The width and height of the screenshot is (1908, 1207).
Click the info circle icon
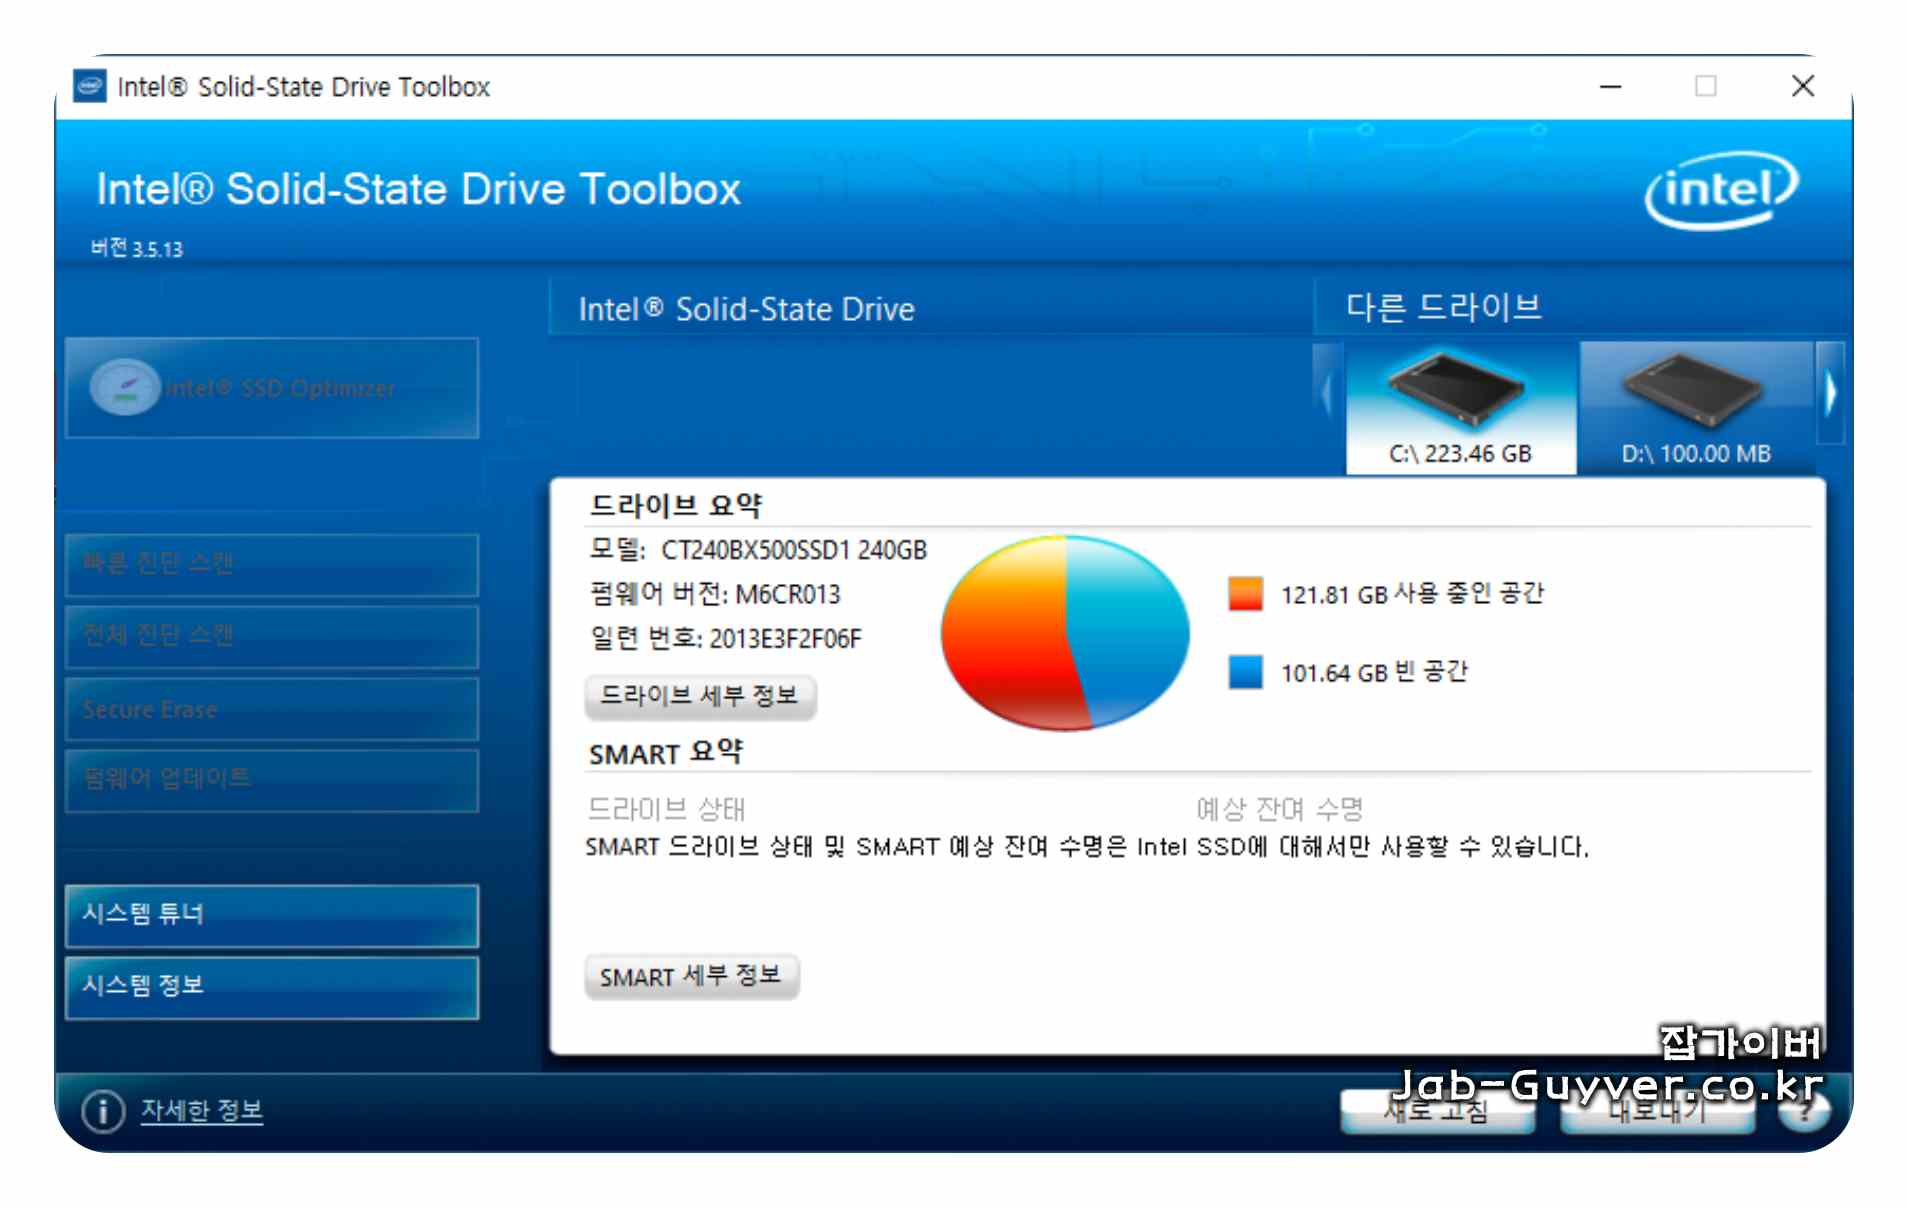pyautogui.click(x=103, y=1110)
